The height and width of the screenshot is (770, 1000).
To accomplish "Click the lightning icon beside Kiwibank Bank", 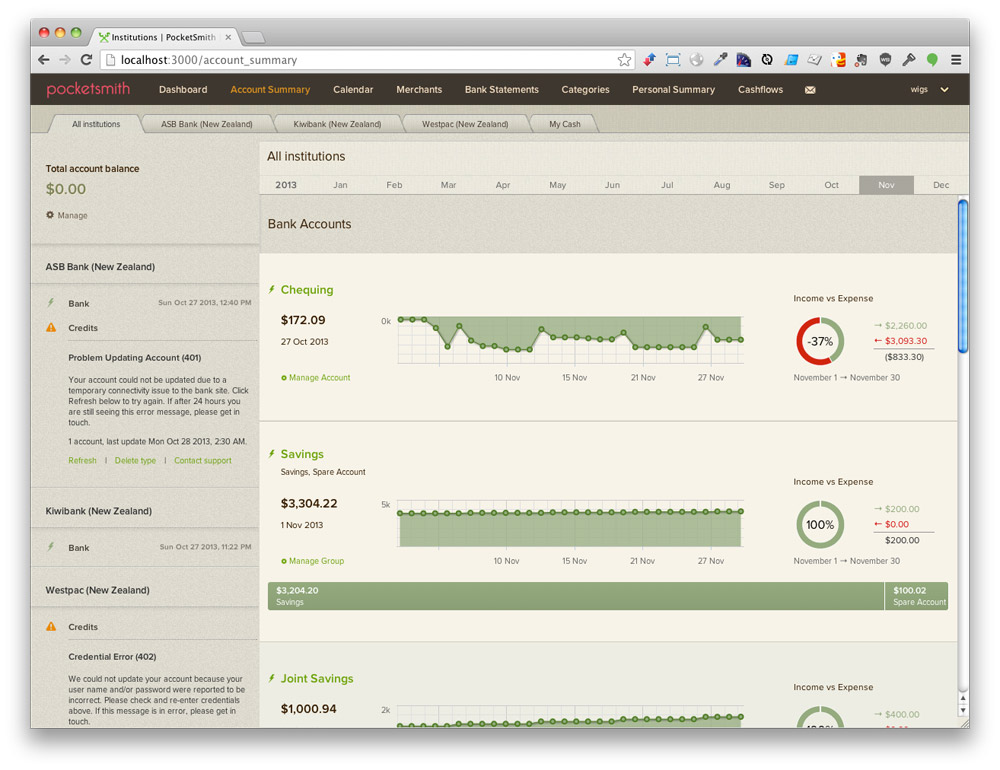I will 51,547.
